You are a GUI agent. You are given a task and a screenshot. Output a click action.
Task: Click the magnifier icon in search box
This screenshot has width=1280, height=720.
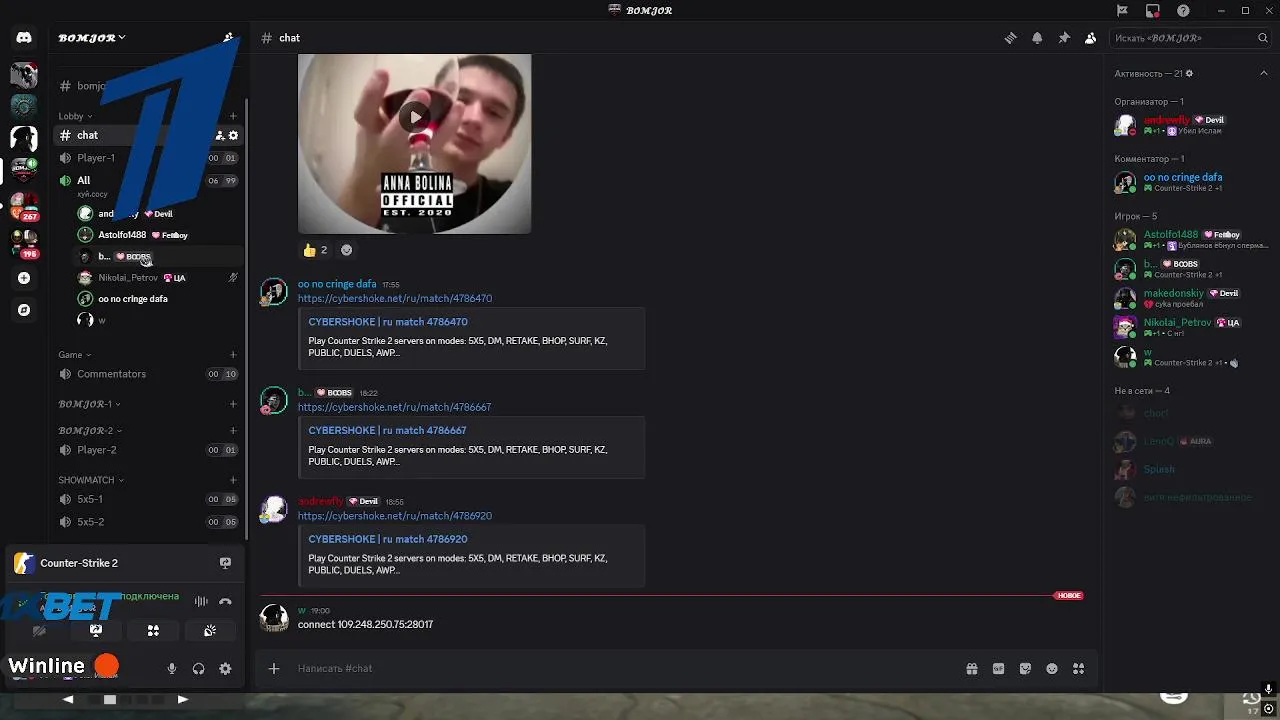tap(1263, 38)
